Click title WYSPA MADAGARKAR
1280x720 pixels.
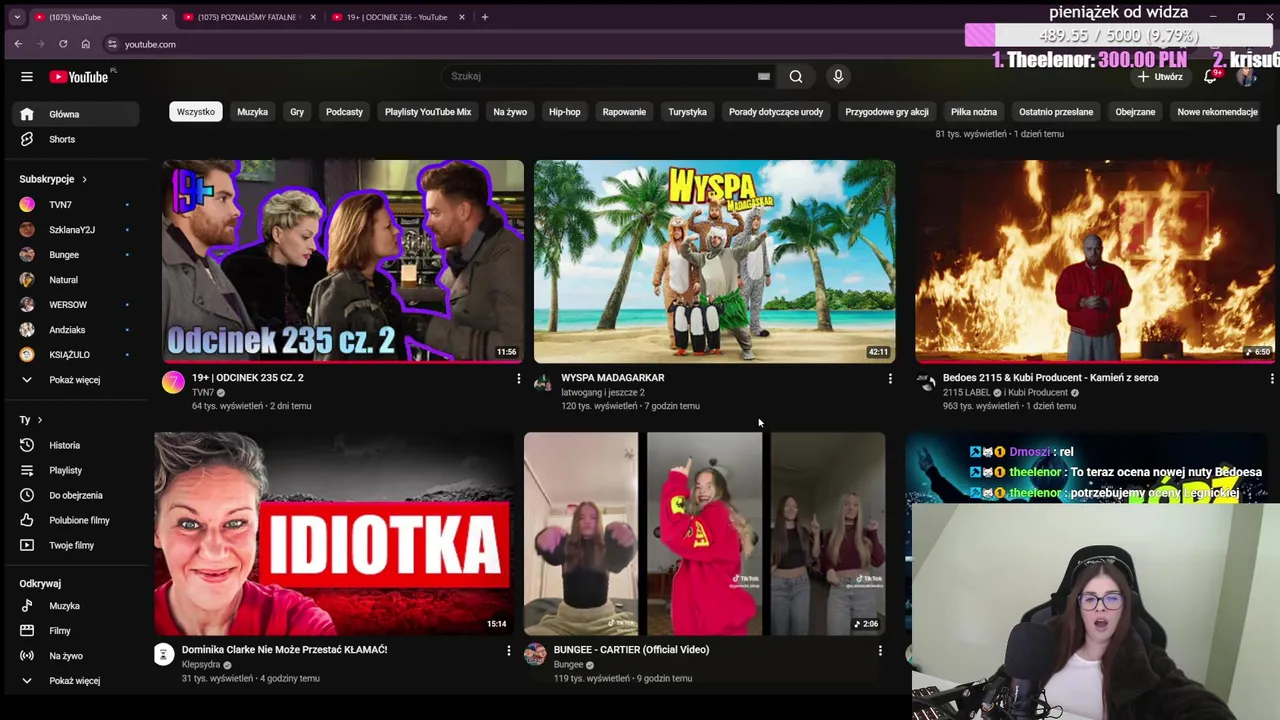coord(613,378)
